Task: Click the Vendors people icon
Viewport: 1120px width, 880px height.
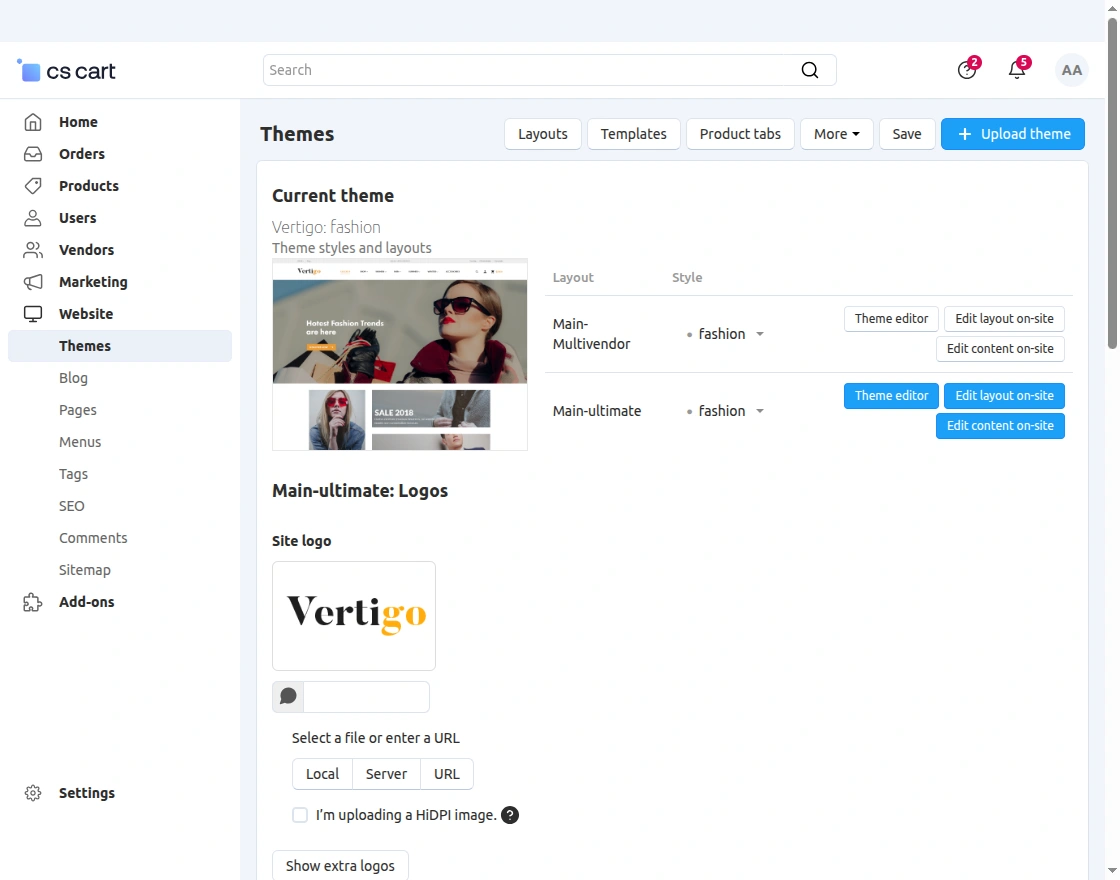Action: [33, 250]
